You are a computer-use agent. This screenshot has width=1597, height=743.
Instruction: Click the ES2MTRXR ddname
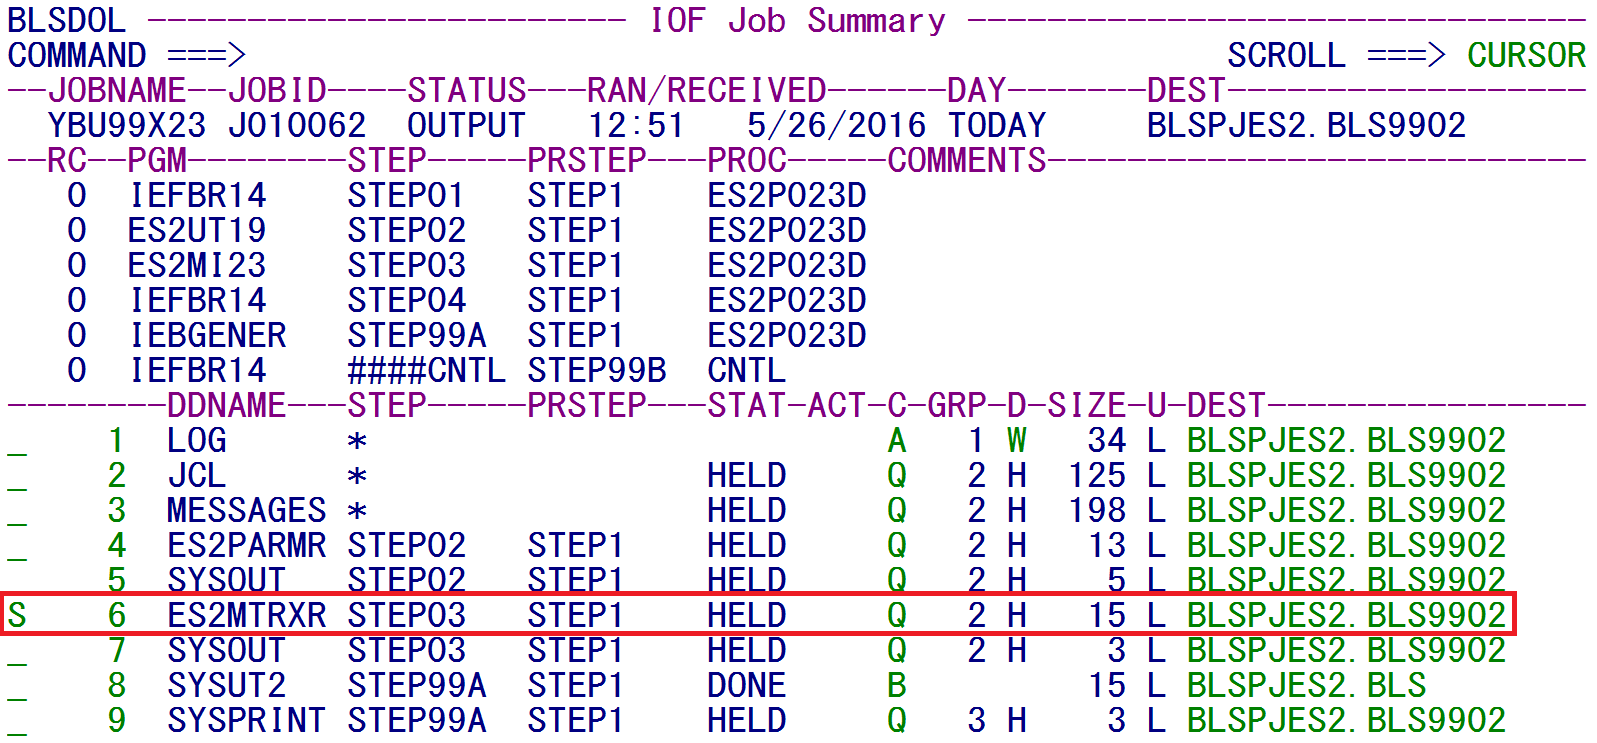(x=247, y=615)
